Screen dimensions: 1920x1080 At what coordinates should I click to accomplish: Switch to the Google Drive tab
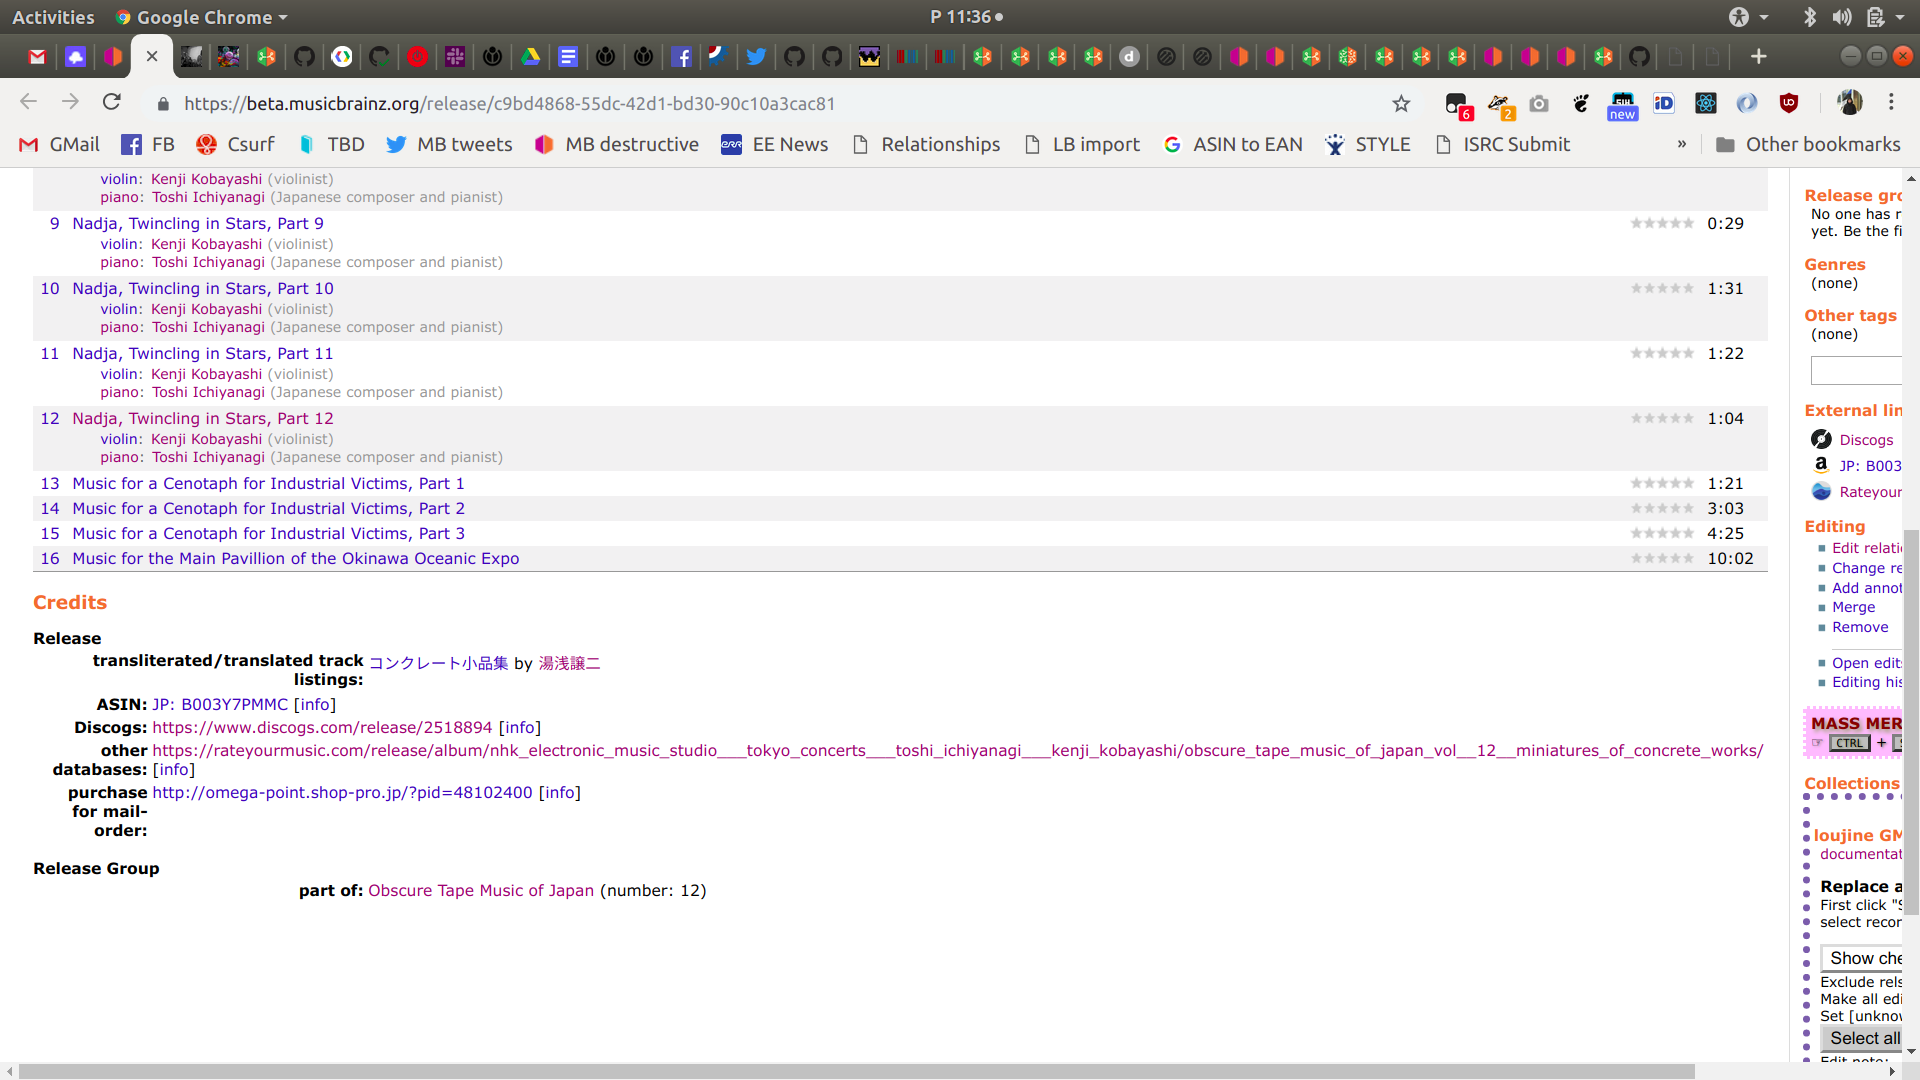(x=531, y=57)
